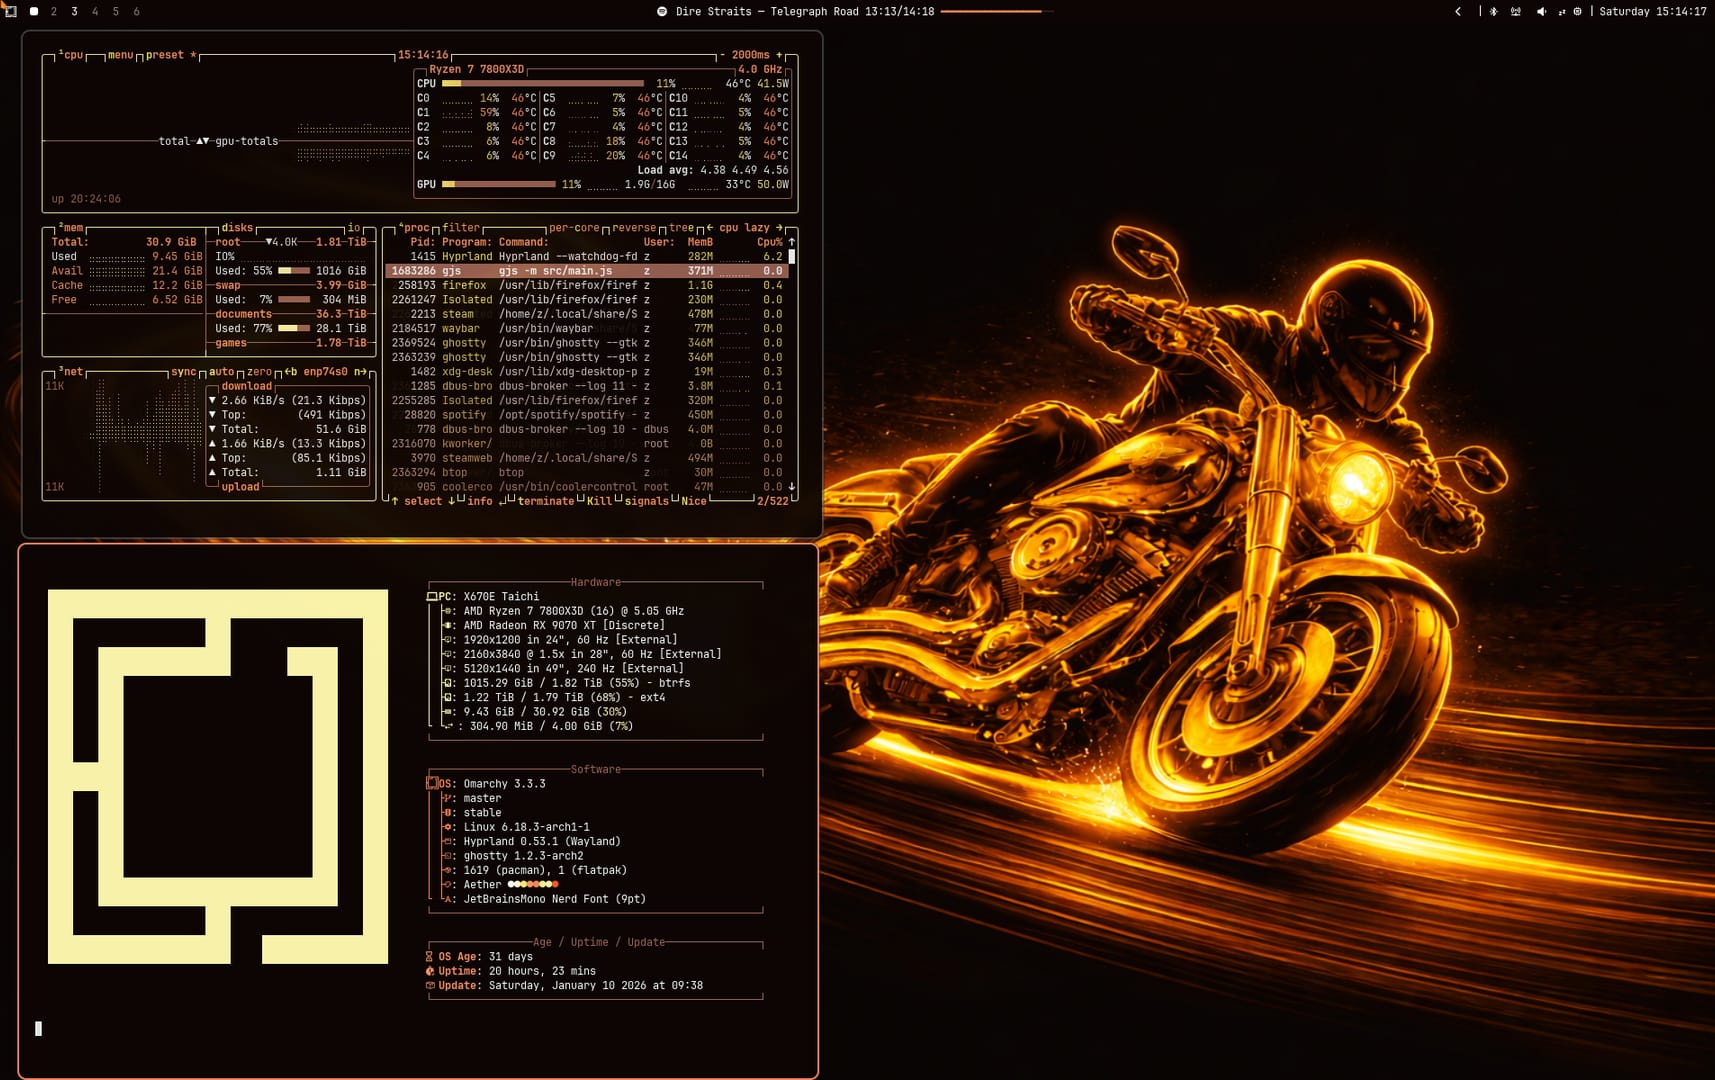Open the btop menu
Screen dimensions: 1715x1080
tap(120, 55)
